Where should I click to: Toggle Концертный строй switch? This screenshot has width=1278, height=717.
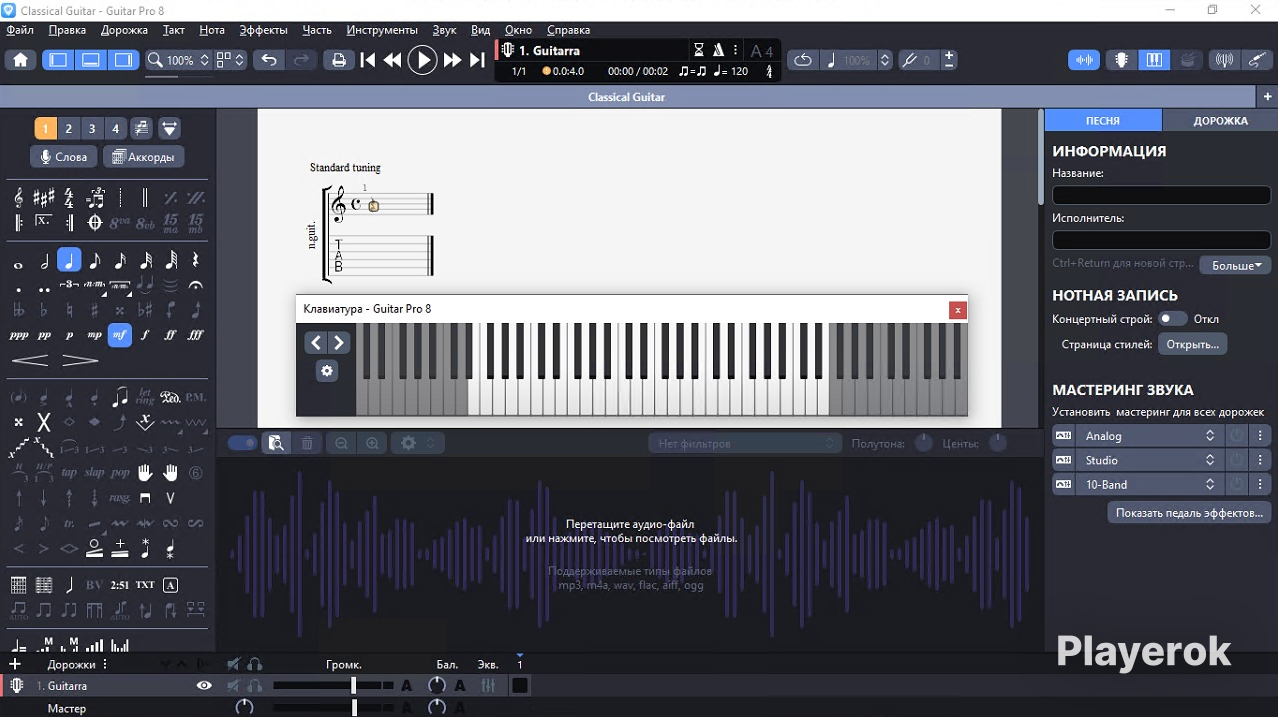(1172, 319)
